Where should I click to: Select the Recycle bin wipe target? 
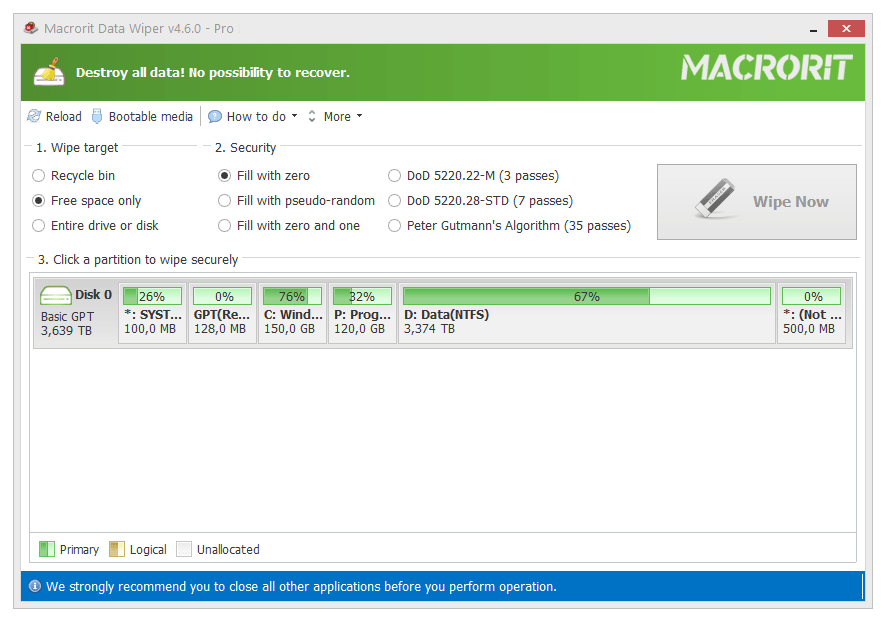(38, 176)
